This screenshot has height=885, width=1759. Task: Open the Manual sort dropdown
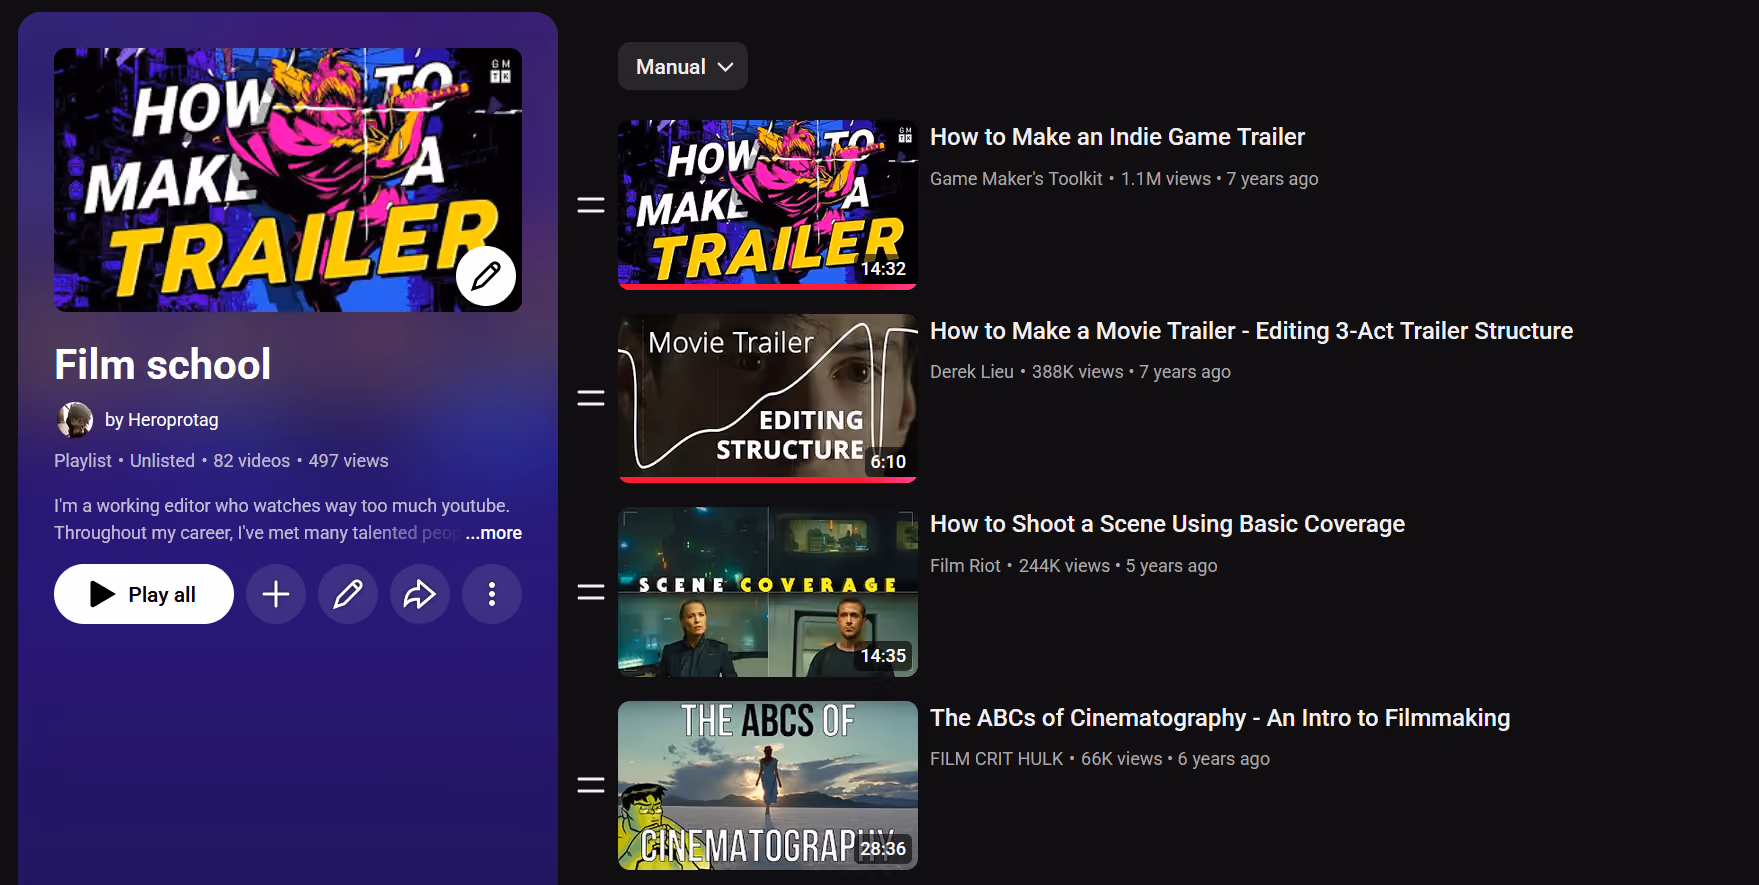[x=683, y=66]
